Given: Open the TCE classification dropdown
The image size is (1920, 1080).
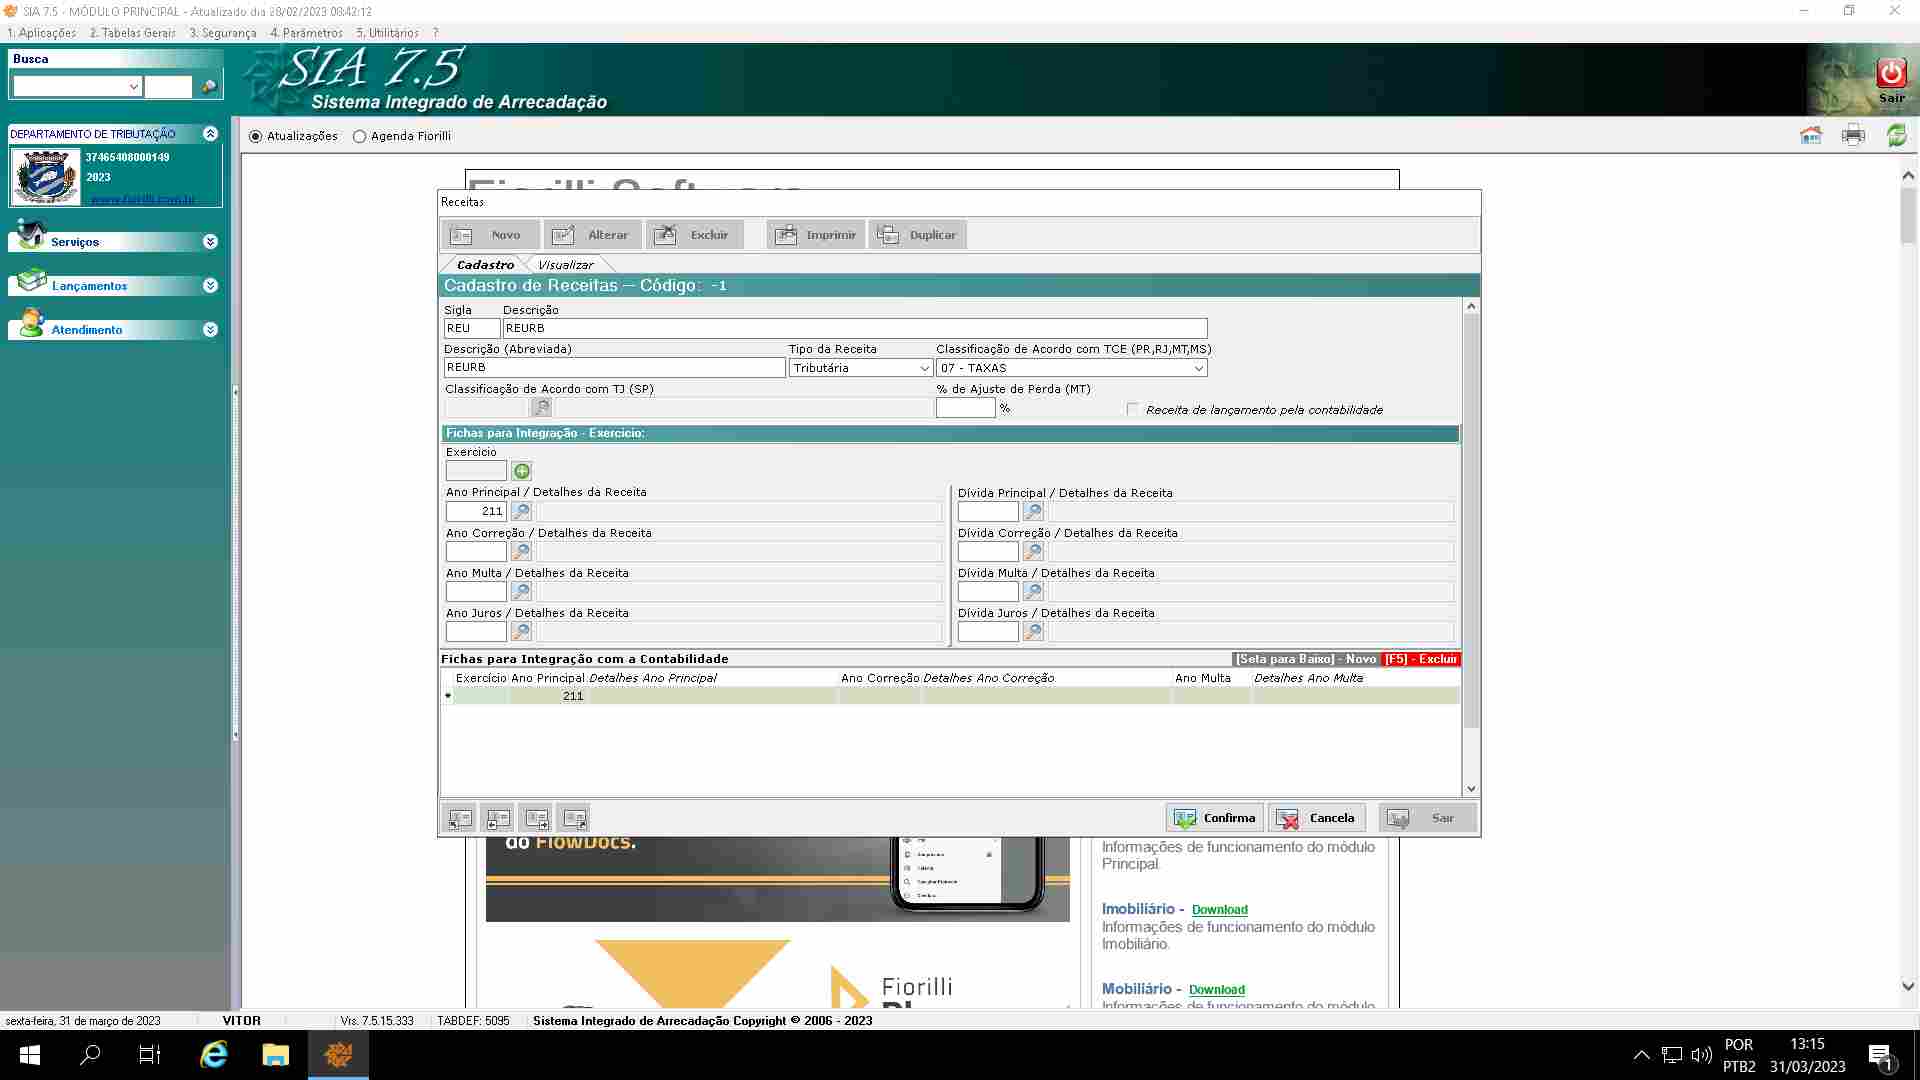Looking at the screenshot, I should coord(1198,368).
